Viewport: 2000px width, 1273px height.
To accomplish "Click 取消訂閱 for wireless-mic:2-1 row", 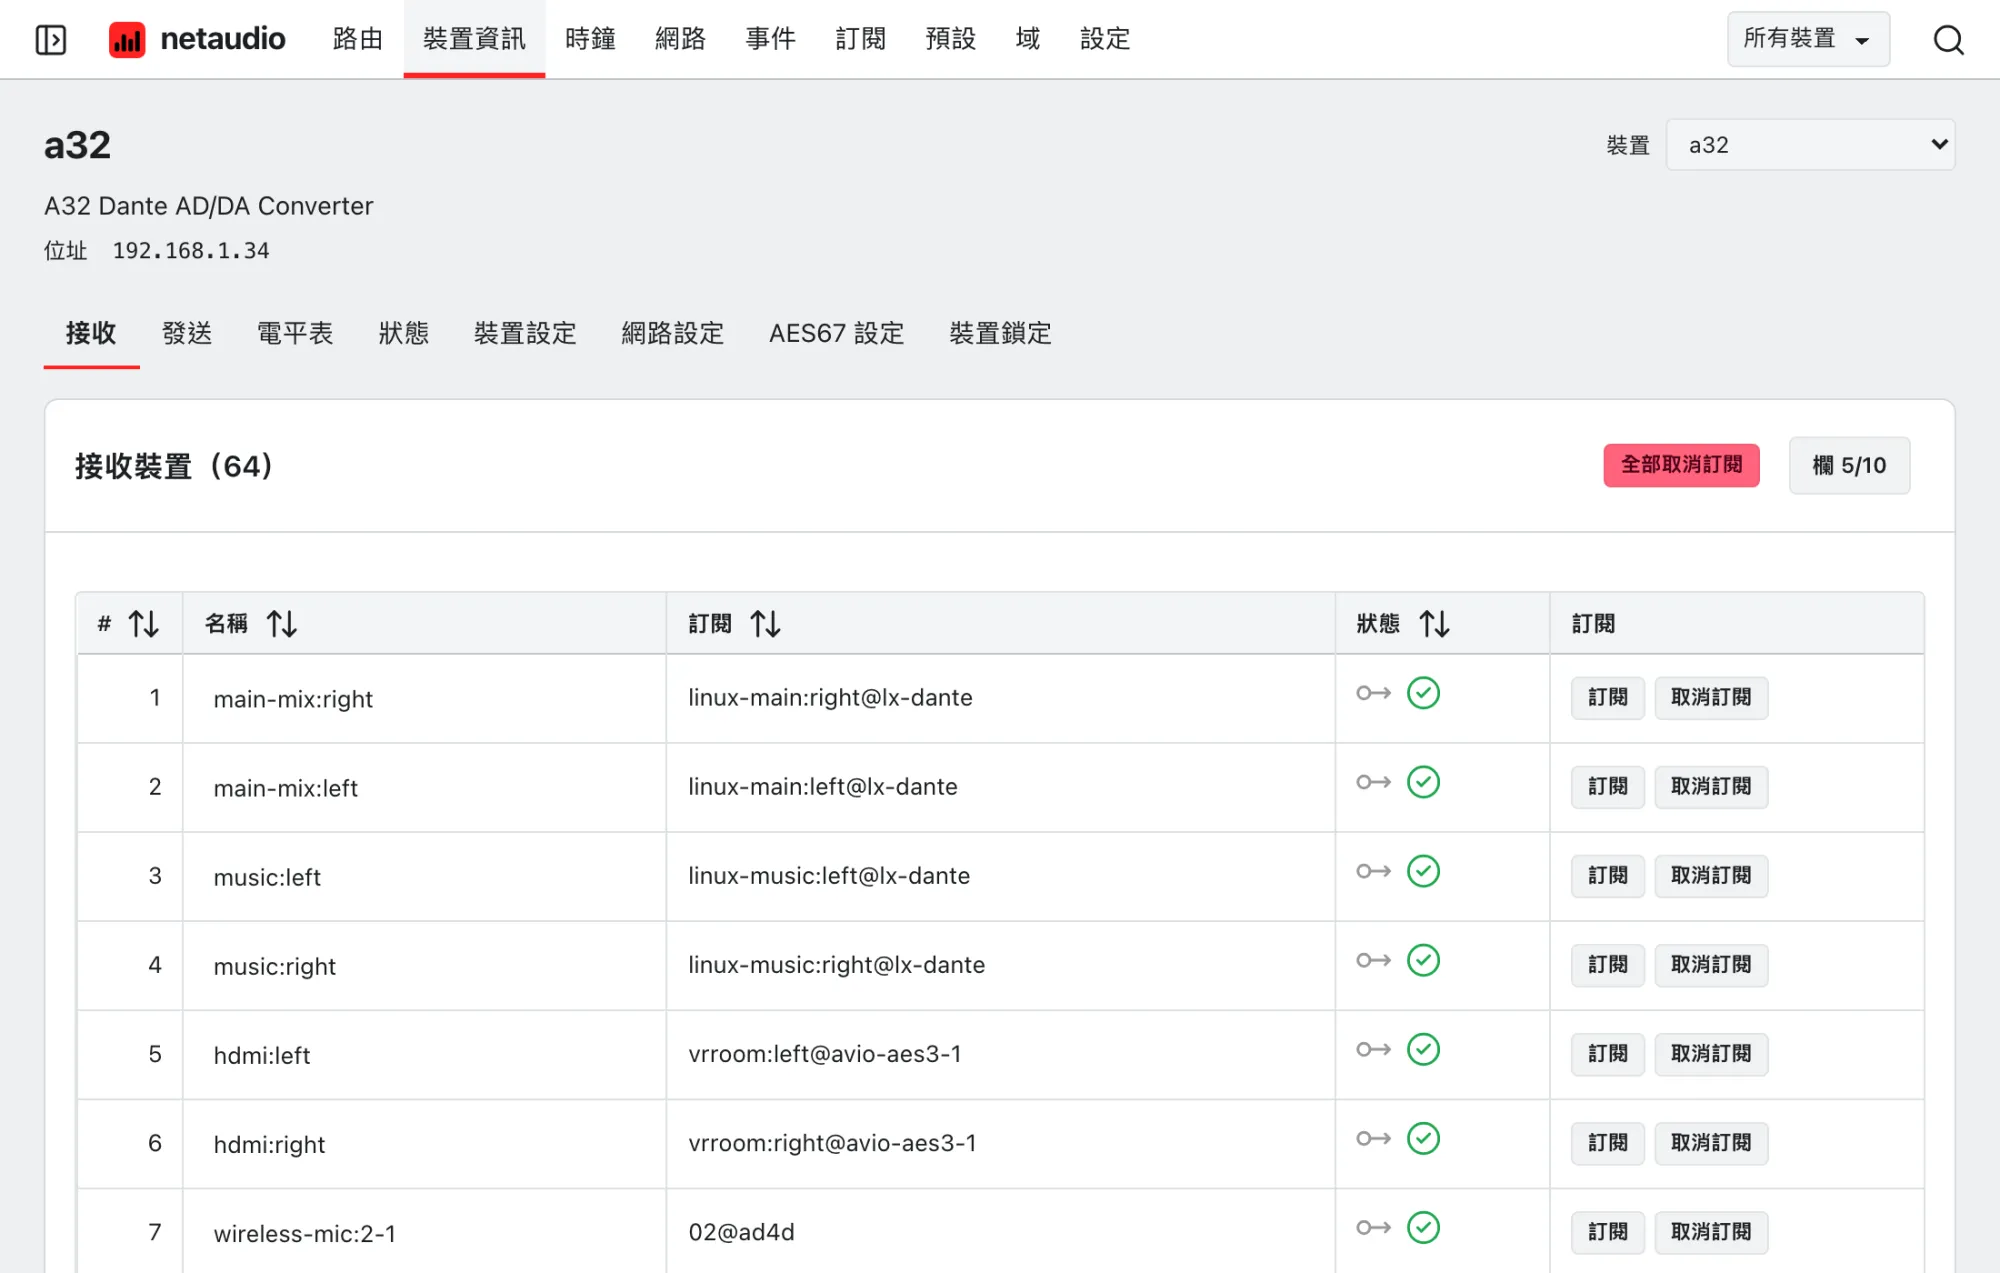I will [x=1710, y=1231].
